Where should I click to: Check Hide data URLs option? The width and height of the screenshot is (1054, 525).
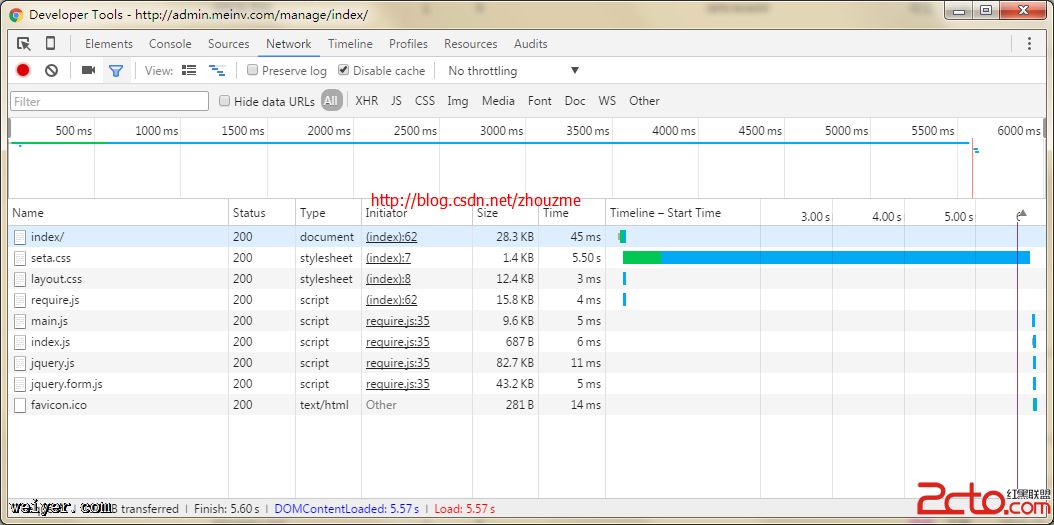click(225, 100)
